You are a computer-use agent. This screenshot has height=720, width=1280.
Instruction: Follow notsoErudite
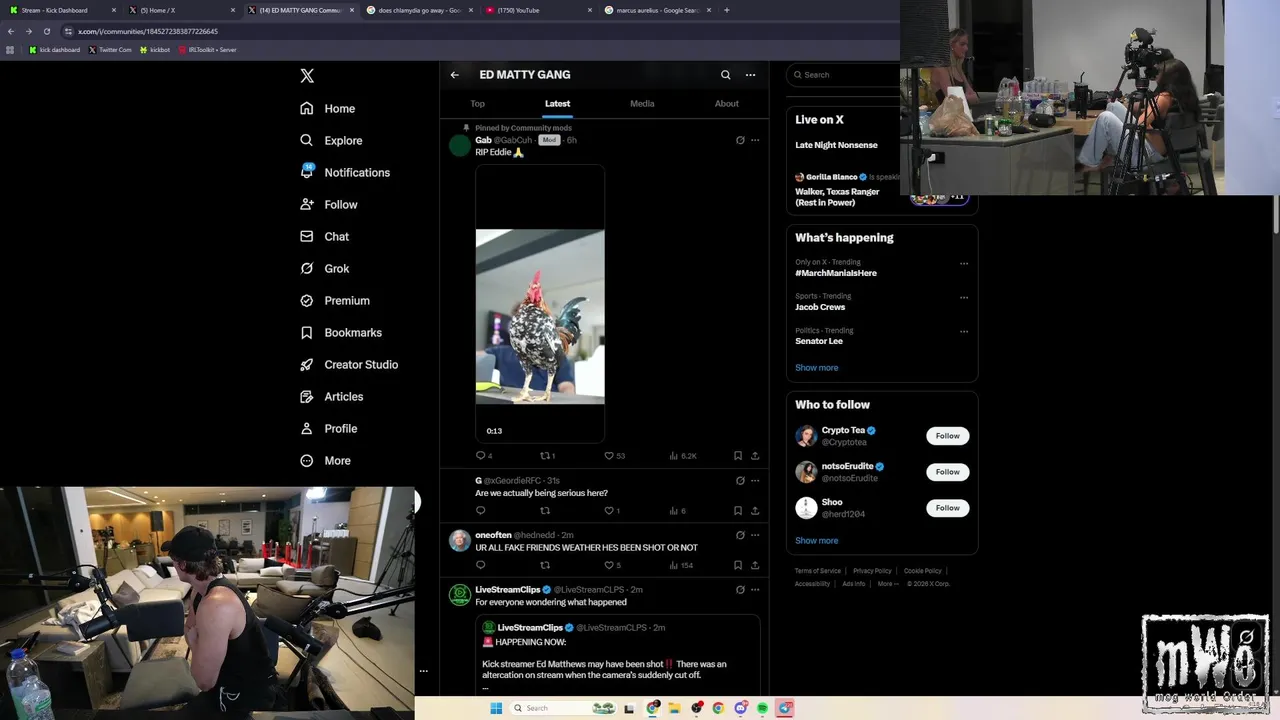[948, 472]
